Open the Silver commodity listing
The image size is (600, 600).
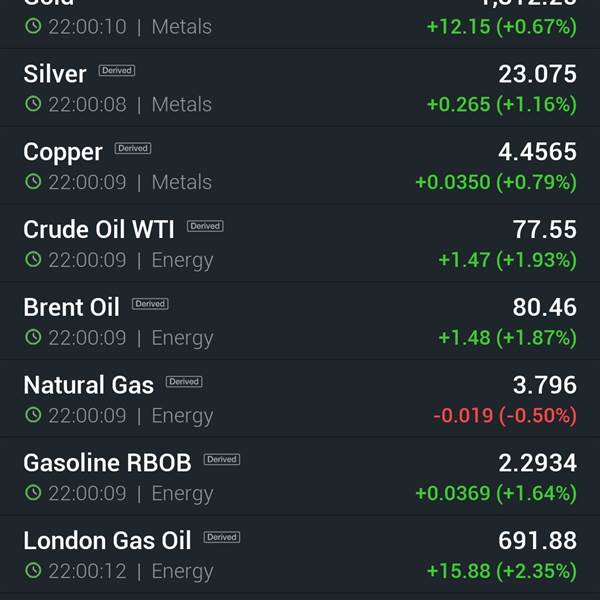(300, 88)
